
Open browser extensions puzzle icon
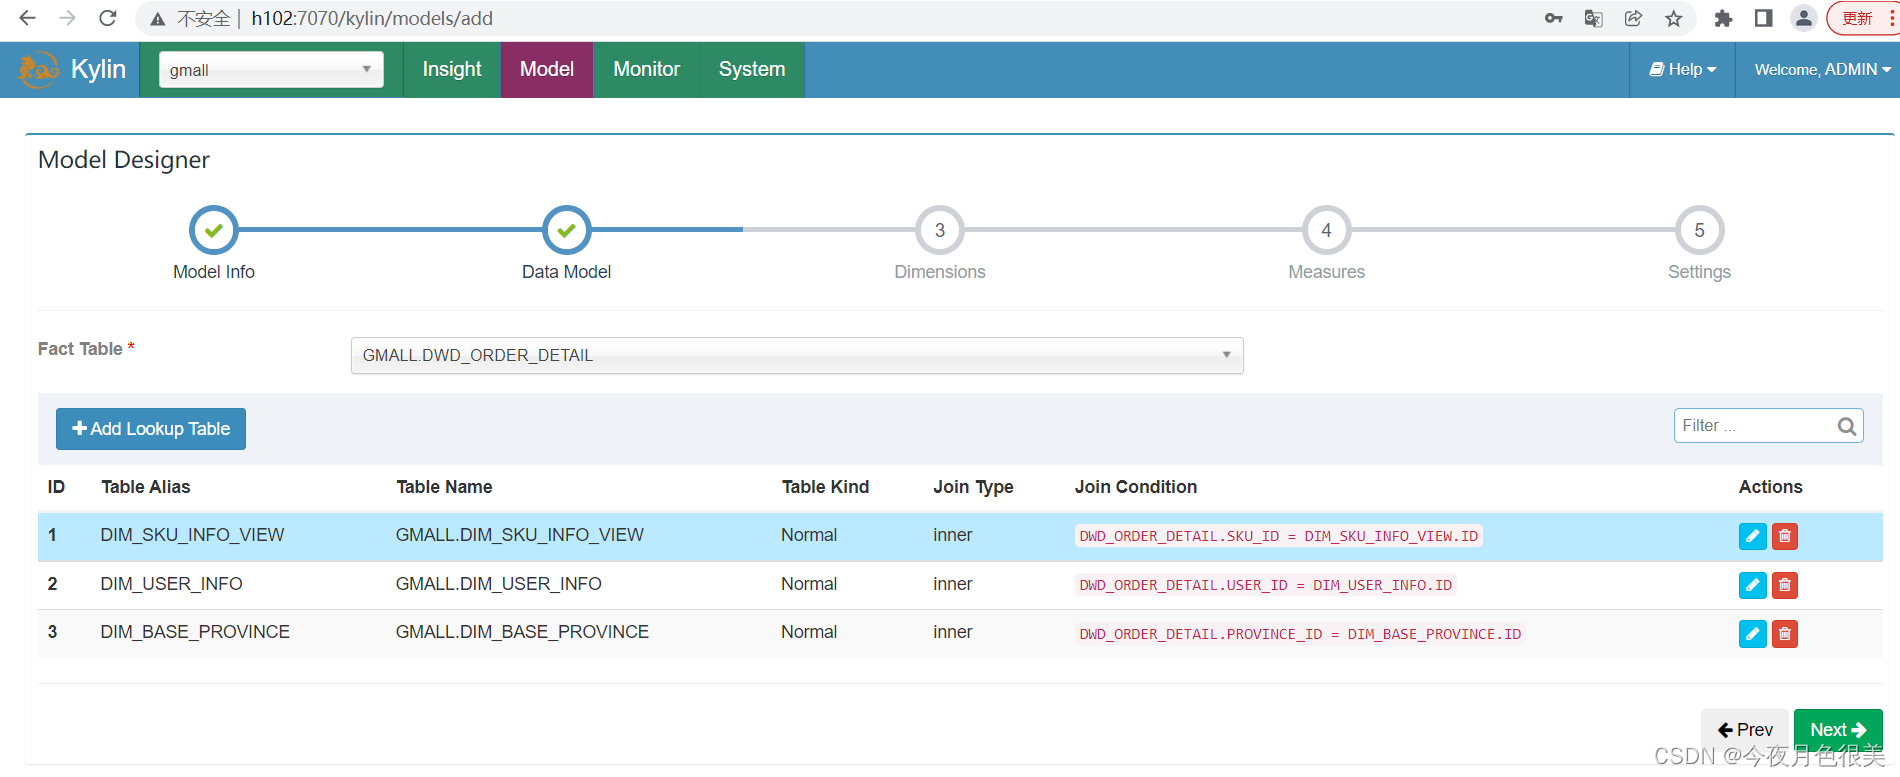1723,18
